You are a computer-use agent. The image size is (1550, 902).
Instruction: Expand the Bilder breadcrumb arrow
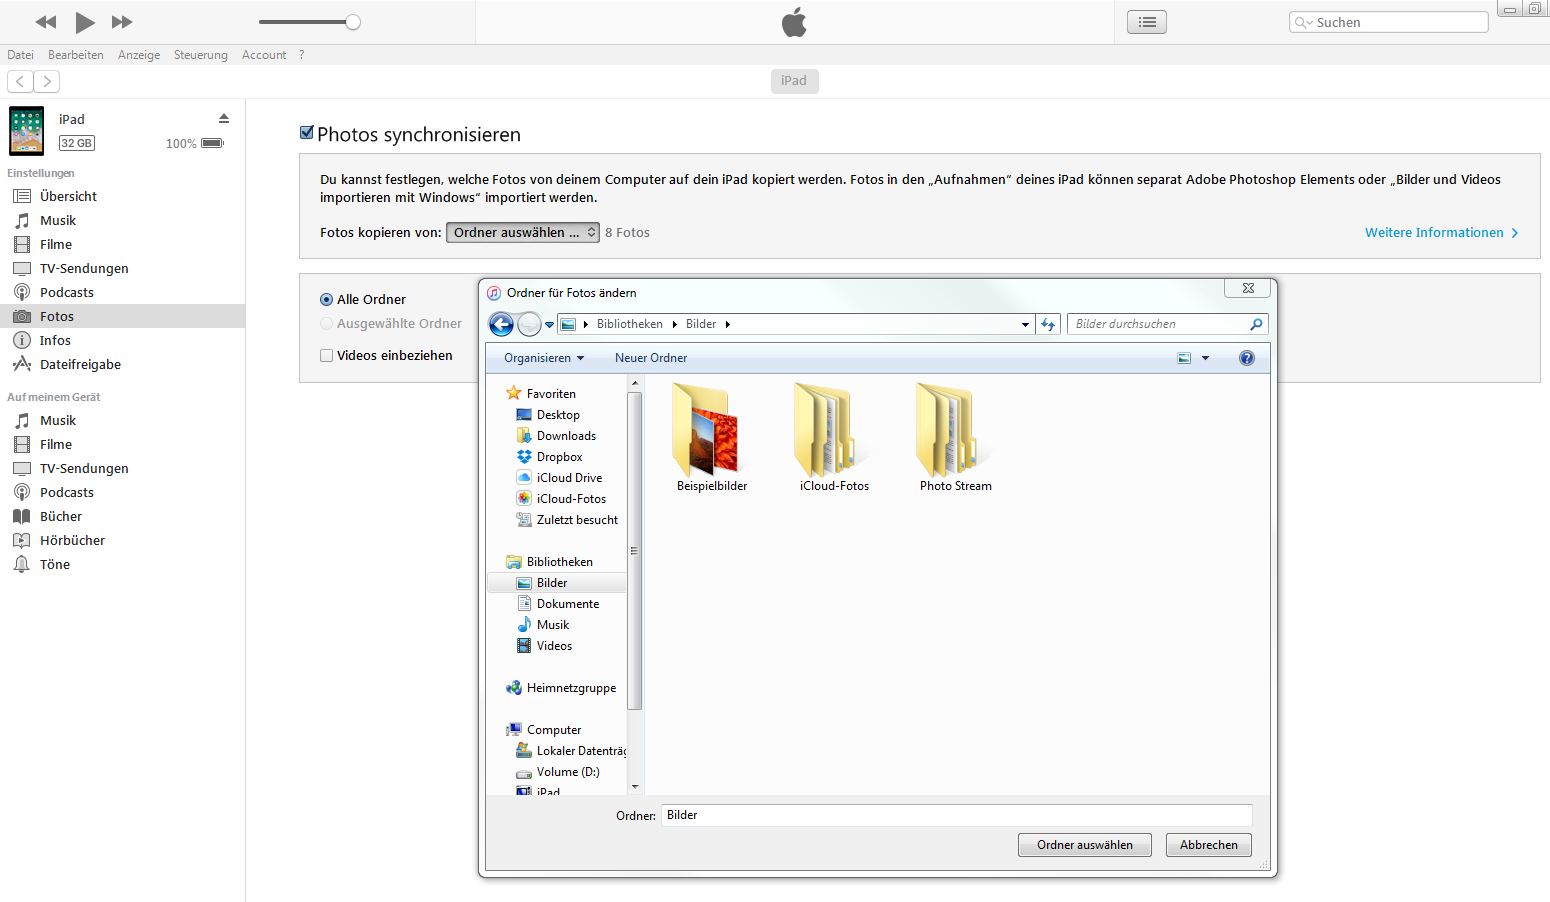point(727,324)
